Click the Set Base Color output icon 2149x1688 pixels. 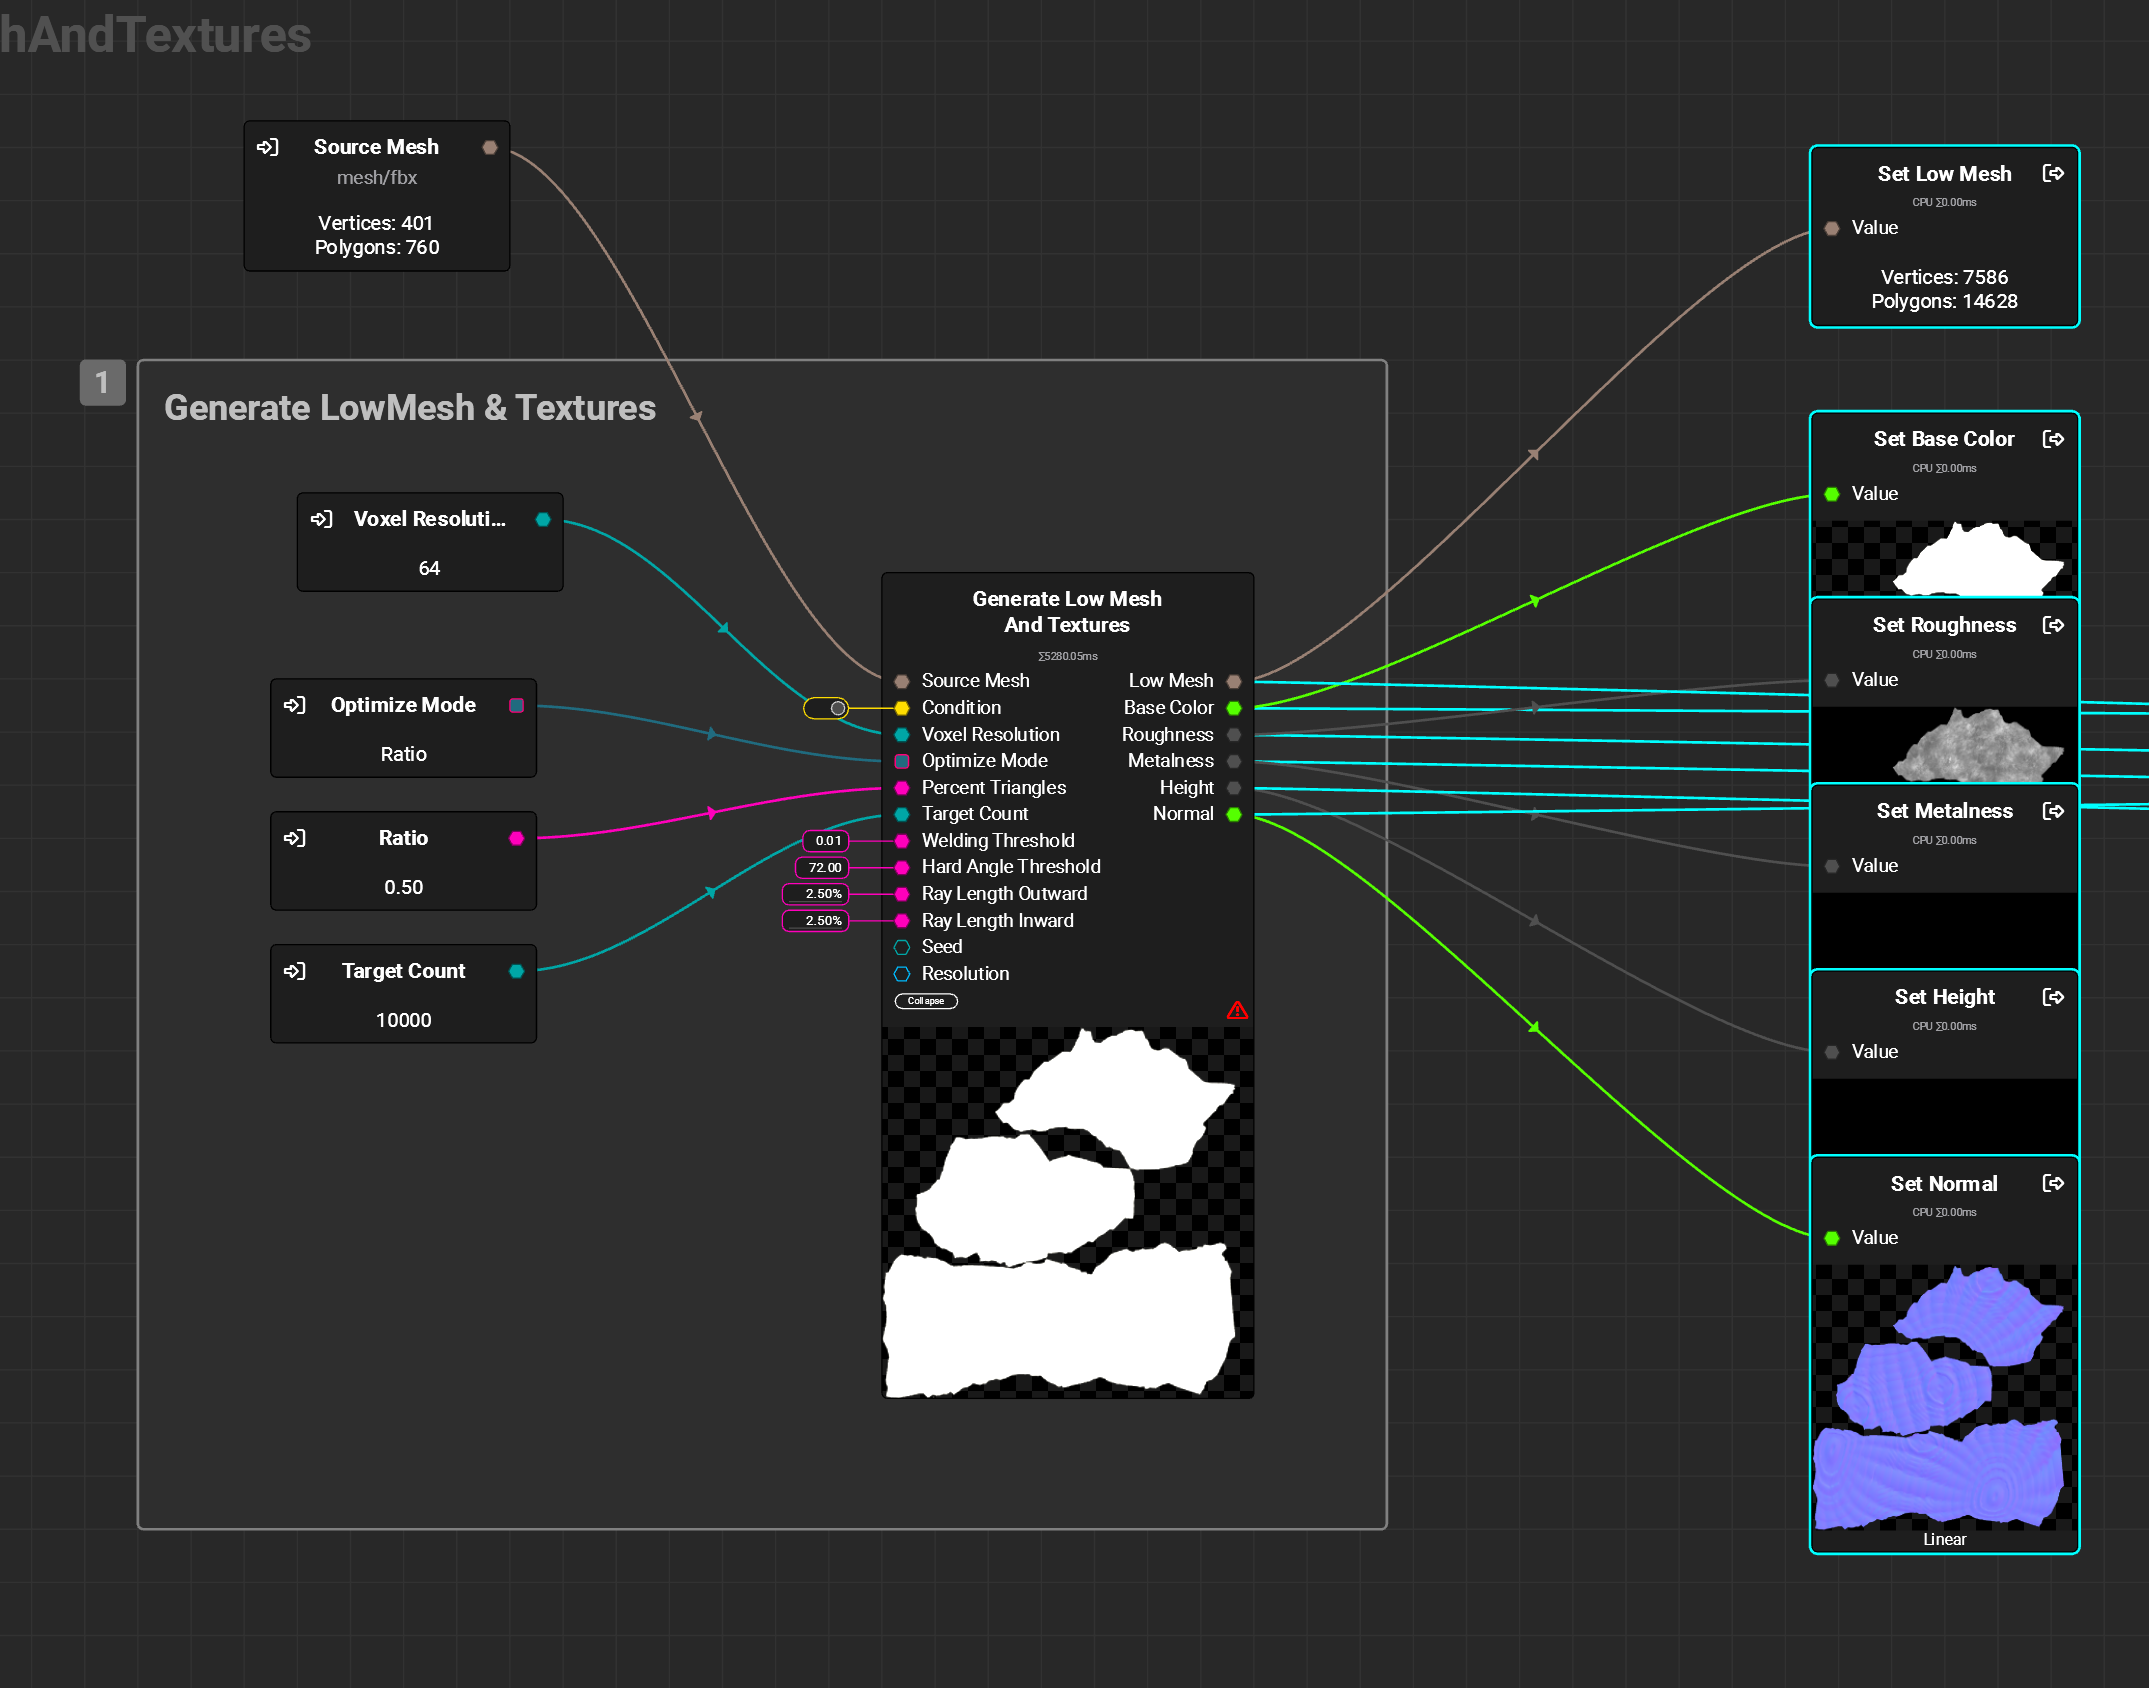(2053, 439)
